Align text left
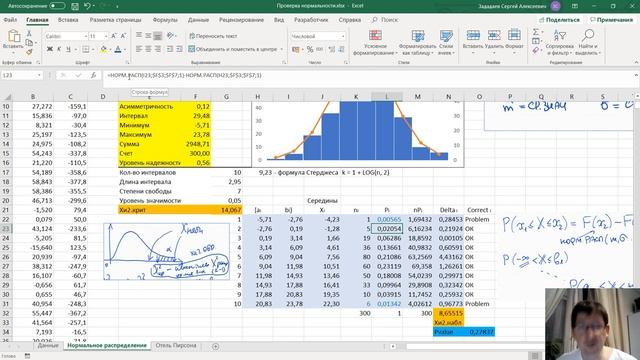Screen dimensions: 640x360 point(139,49)
